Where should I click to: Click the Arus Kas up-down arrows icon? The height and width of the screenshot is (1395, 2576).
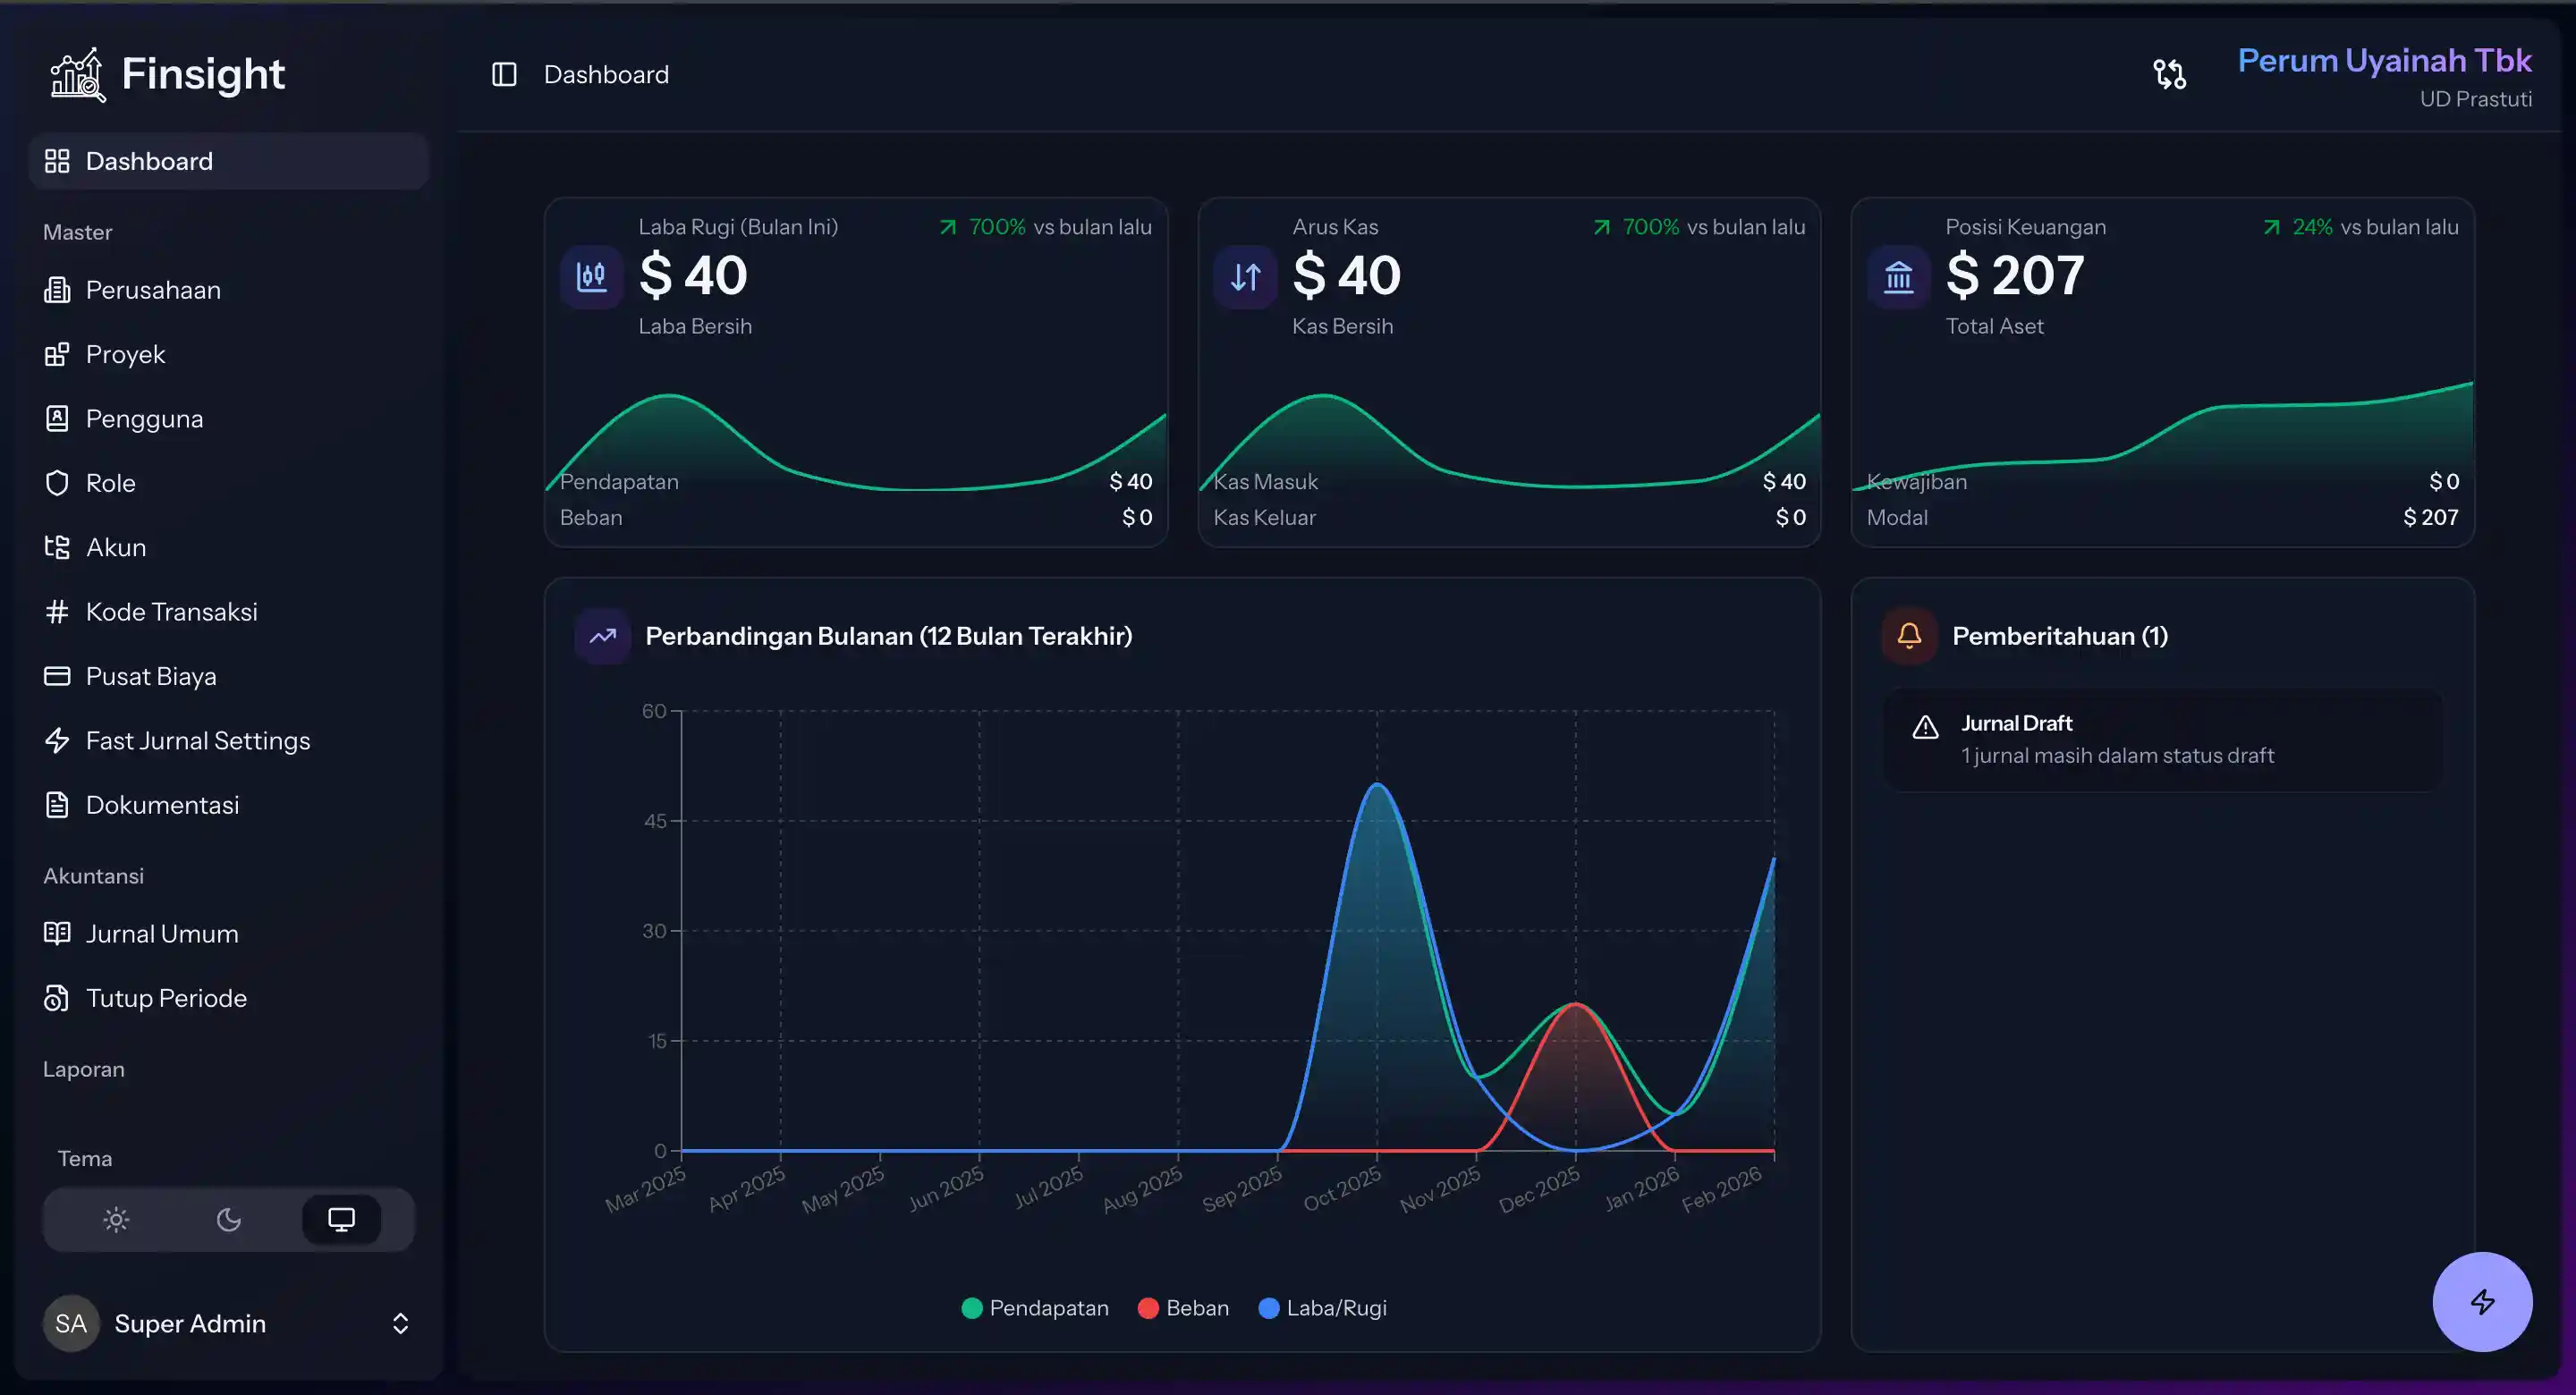click(1245, 277)
